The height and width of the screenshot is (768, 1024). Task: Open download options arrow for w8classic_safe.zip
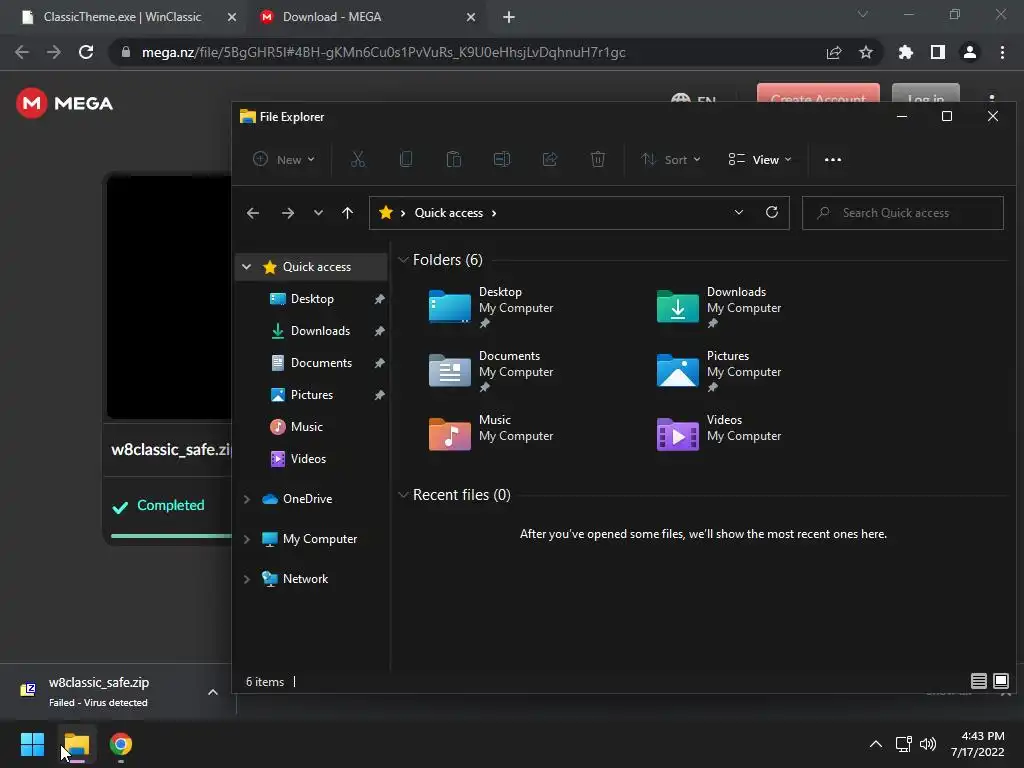(x=213, y=692)
